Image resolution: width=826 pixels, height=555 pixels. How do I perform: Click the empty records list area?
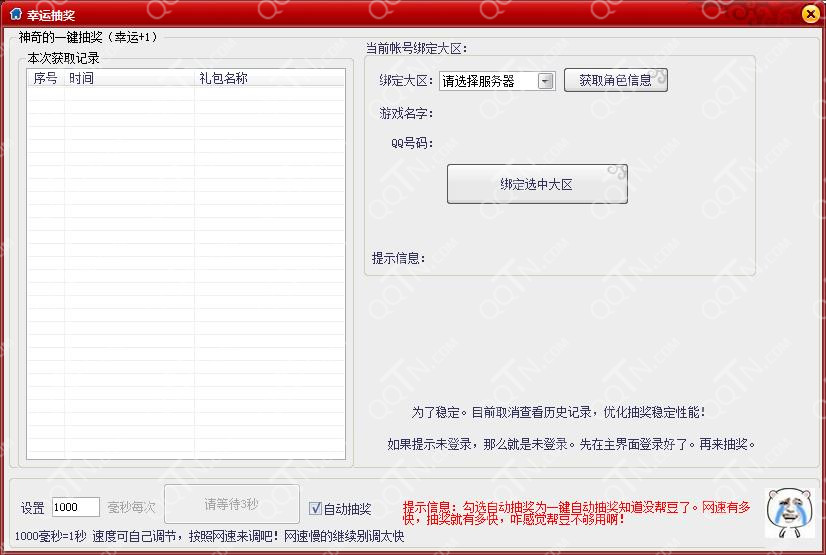(x=186, y=270)
